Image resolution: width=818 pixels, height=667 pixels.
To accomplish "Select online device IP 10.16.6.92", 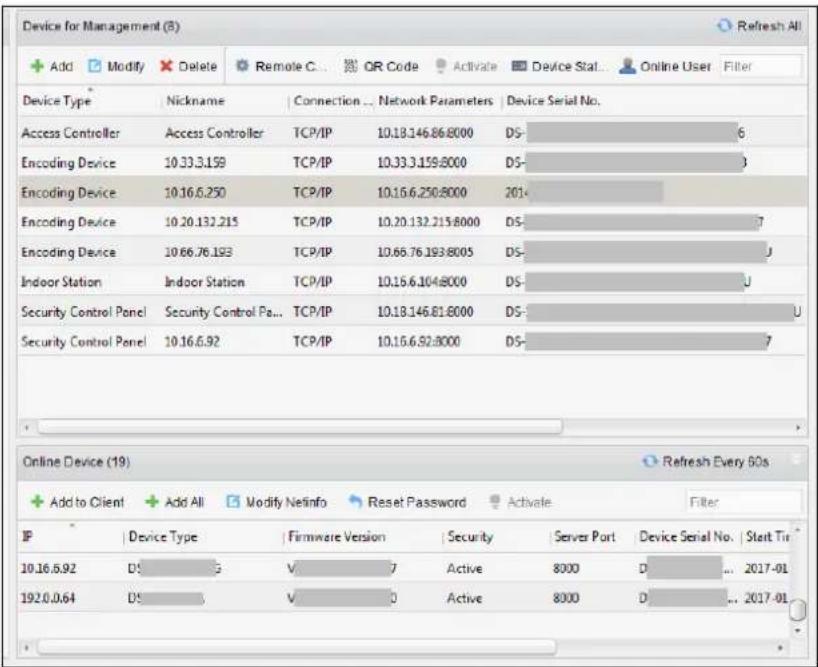I will pos(48,568).
